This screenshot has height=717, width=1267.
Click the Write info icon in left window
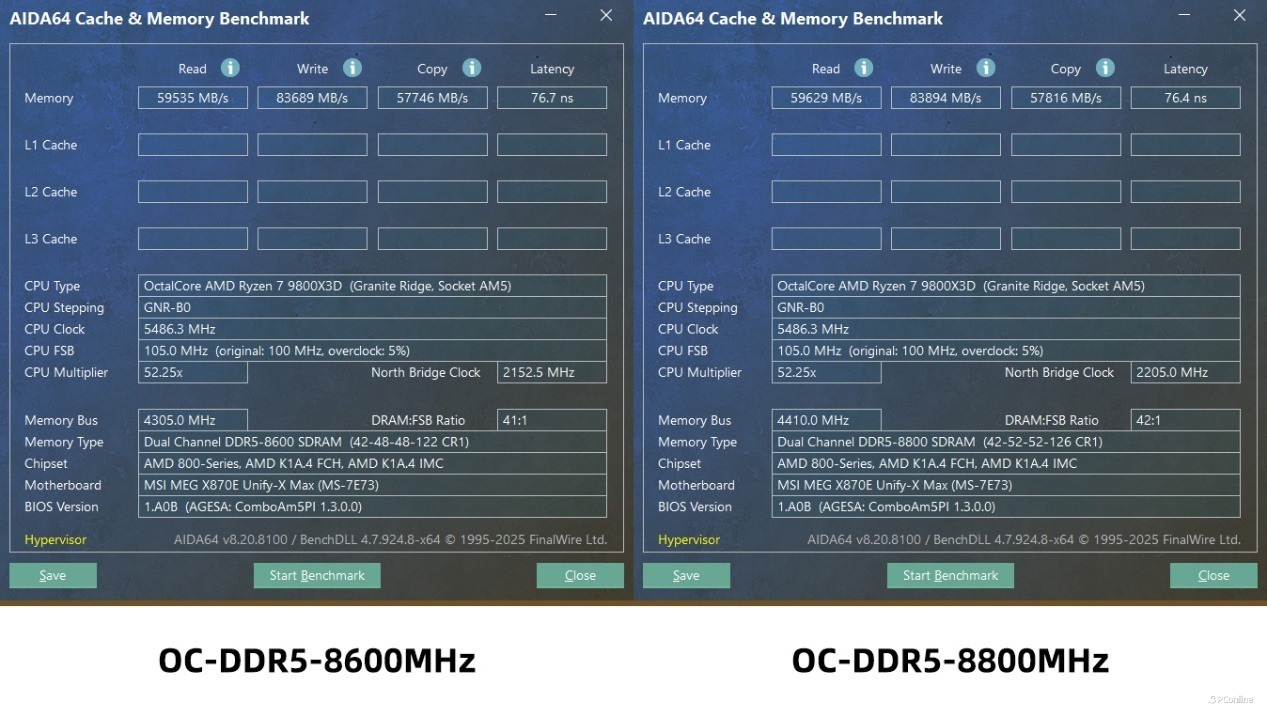point(352,68)
